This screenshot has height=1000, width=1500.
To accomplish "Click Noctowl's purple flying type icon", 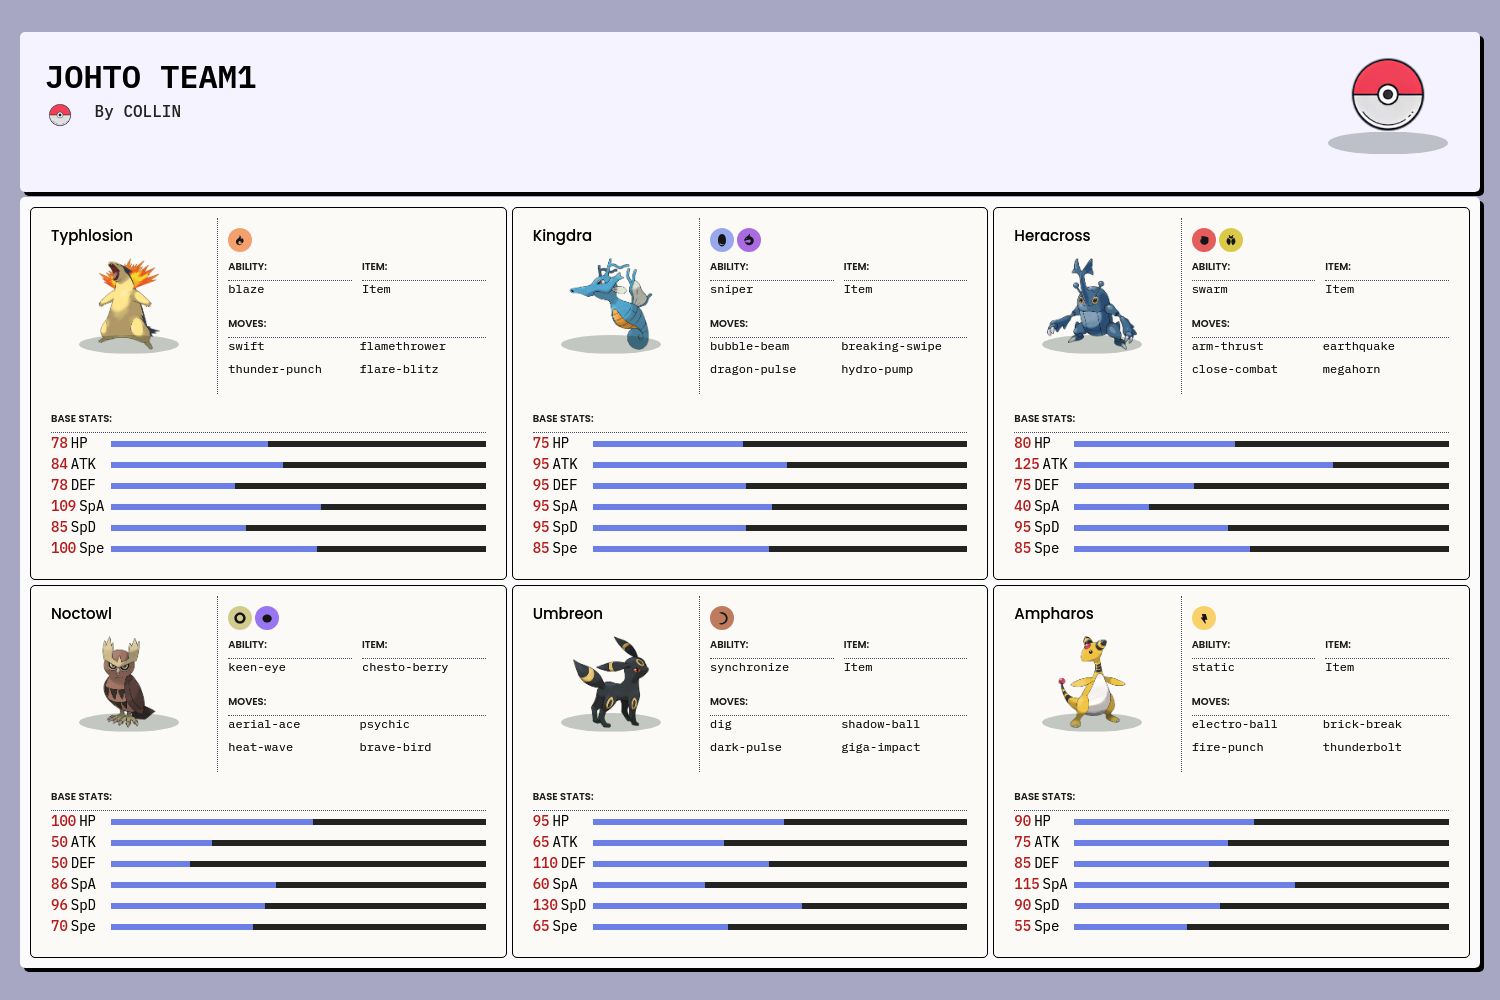I will pyautogui.click(x=267, y=618).
